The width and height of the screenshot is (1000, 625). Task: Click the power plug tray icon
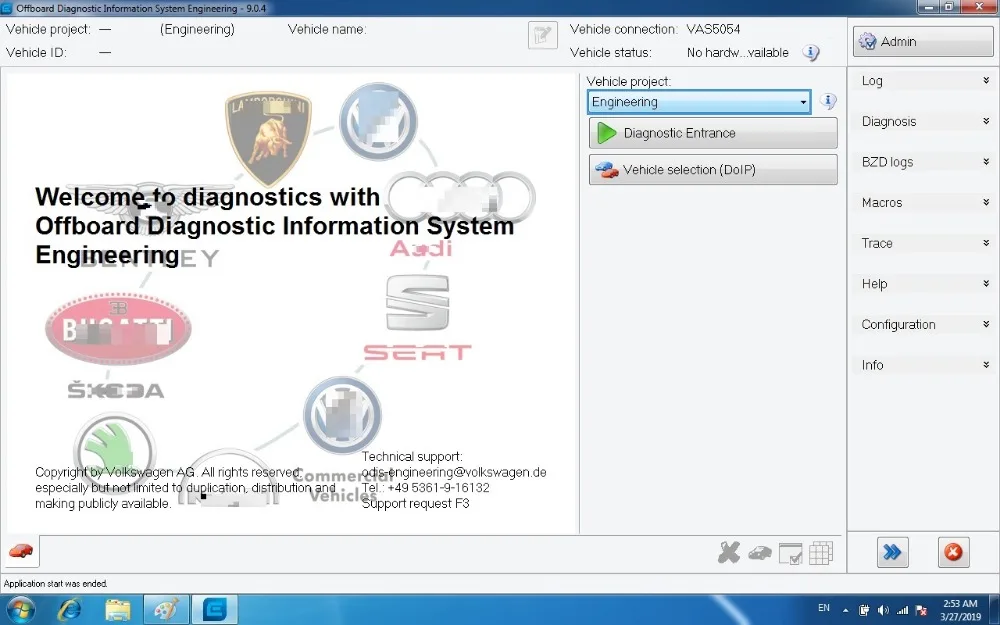click(x=864, y=610)
